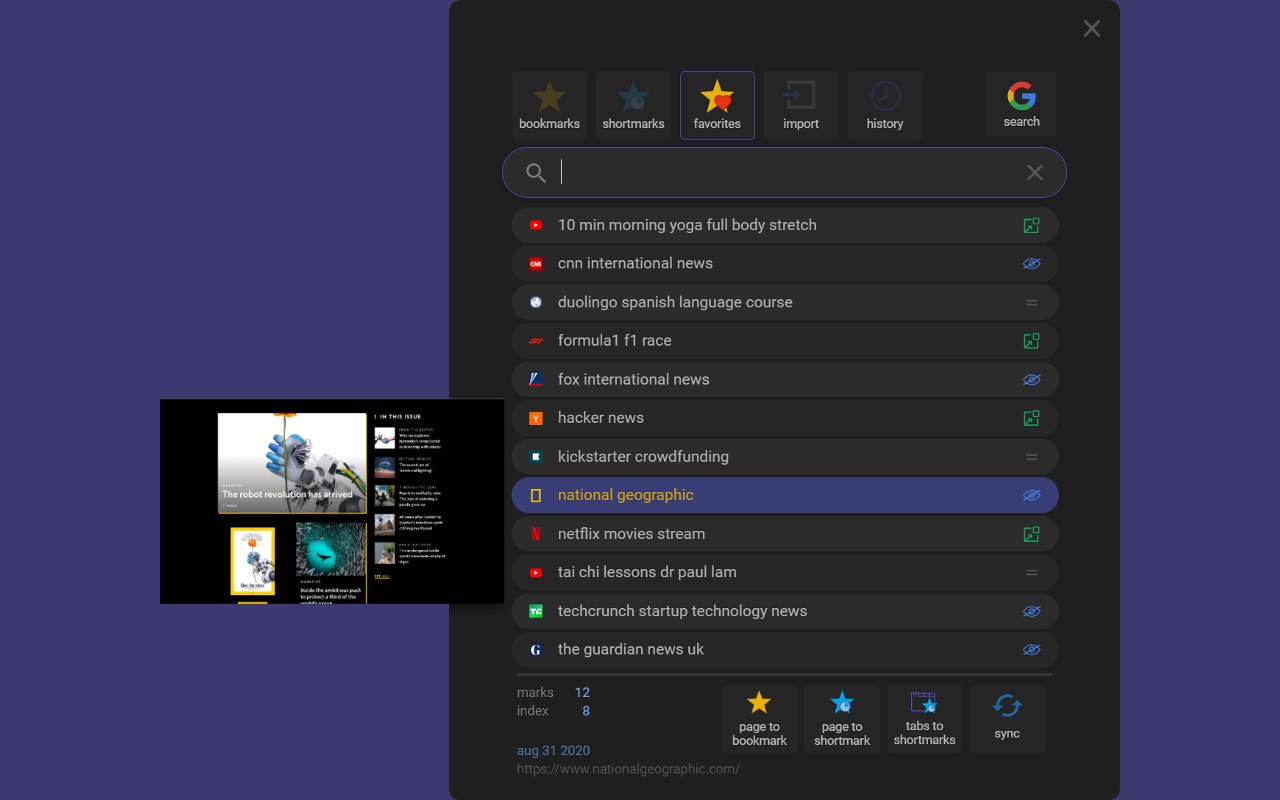The width and height of the screenshot is (1280, 800).
Task: Click the Formula1 favicon
Action: click(x=536, y=341)
